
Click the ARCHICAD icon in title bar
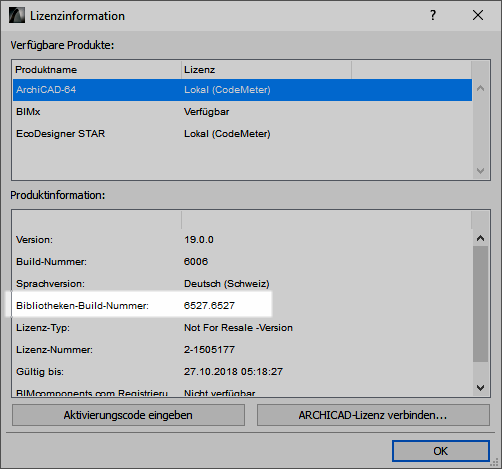click(x=17, y=15)
